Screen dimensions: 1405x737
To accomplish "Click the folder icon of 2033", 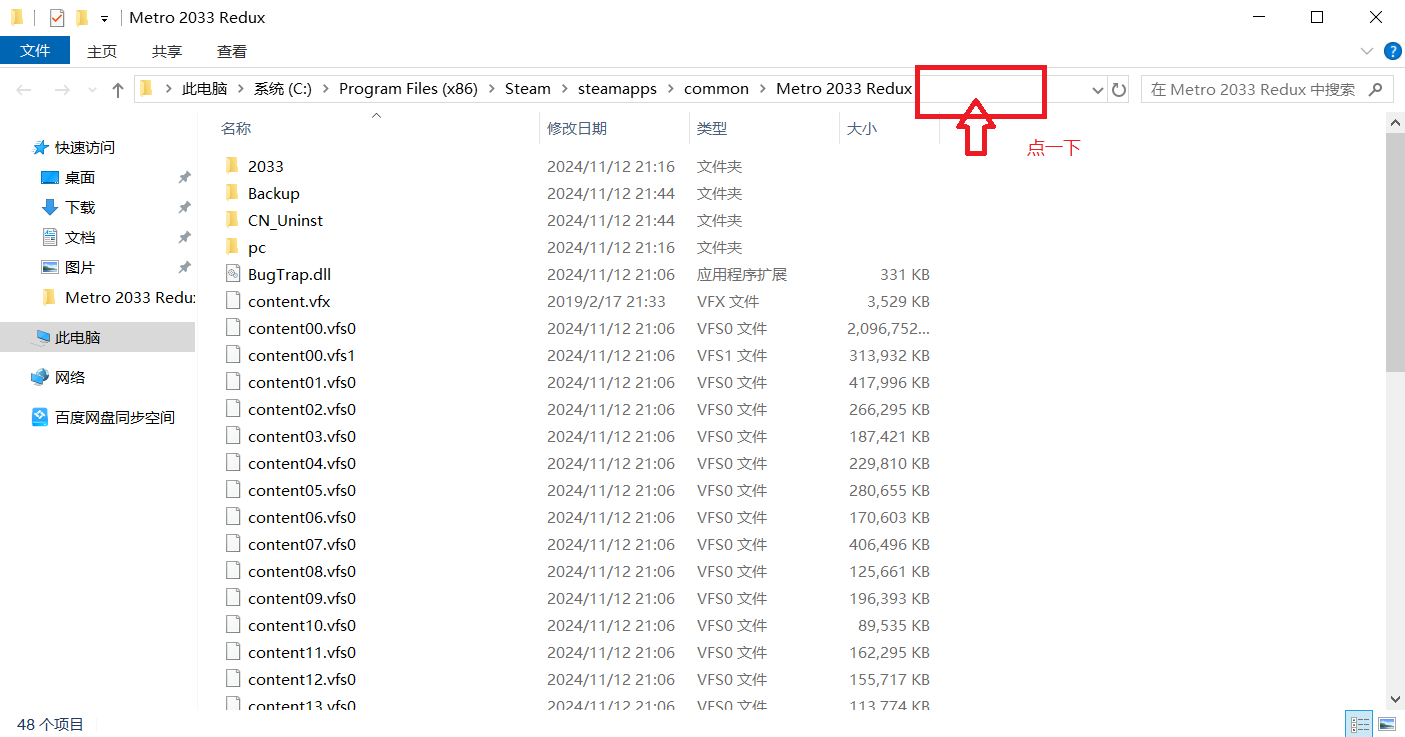I will tap(232, 165).
